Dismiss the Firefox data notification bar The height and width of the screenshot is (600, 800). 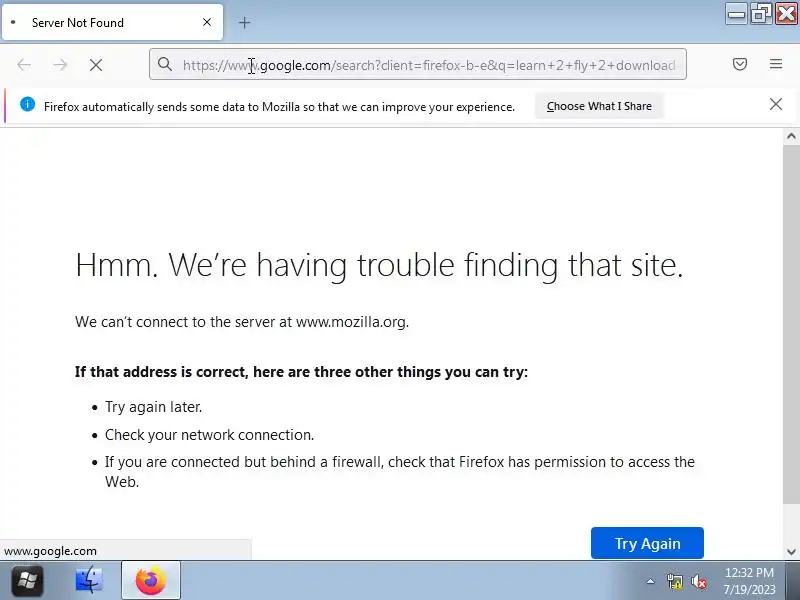click(x=776, y=104)
